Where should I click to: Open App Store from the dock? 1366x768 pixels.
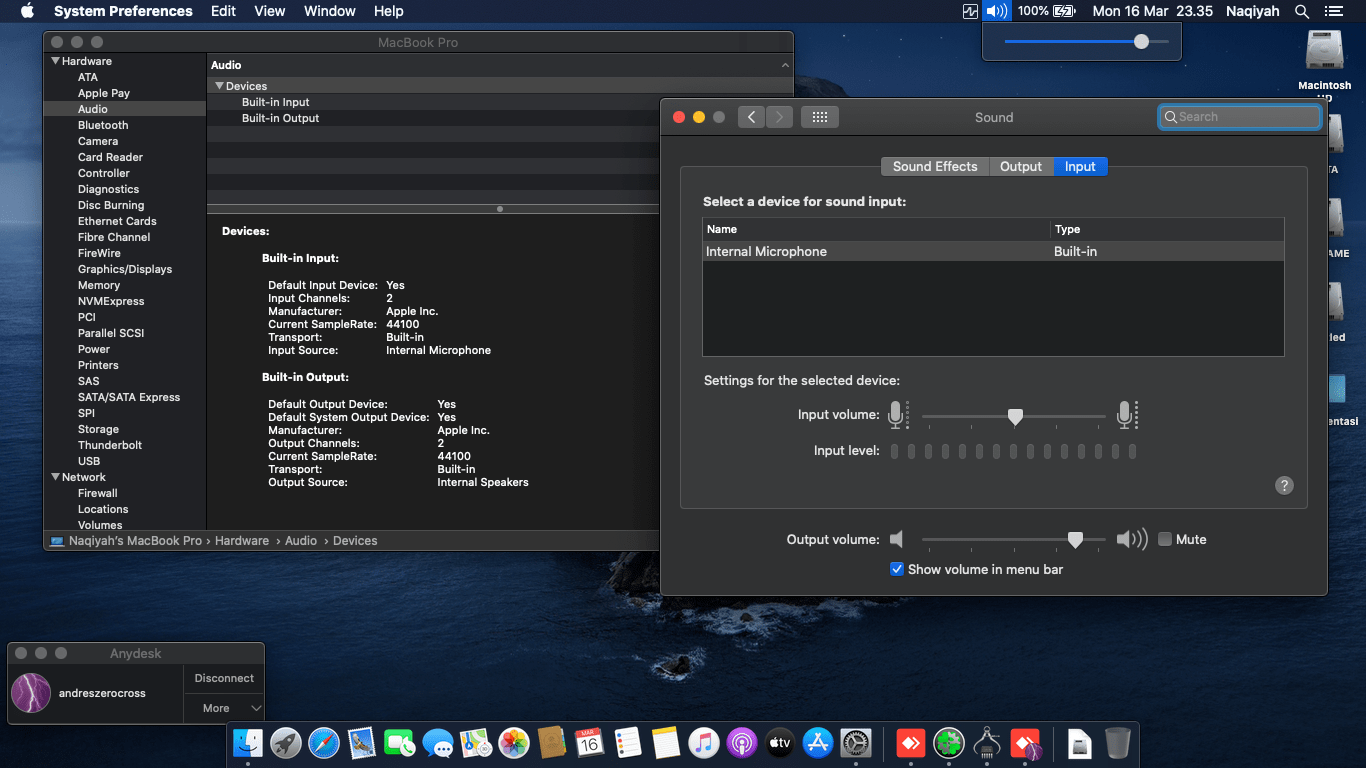tap(818, 743)
